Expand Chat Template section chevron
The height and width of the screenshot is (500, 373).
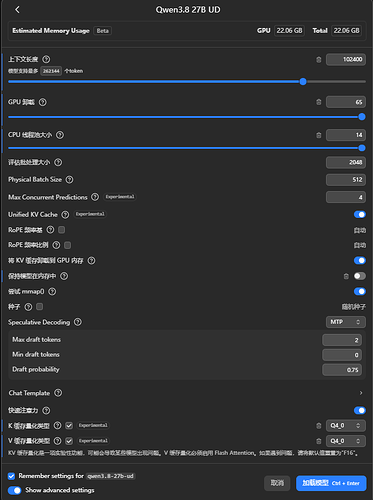point(361,393)
